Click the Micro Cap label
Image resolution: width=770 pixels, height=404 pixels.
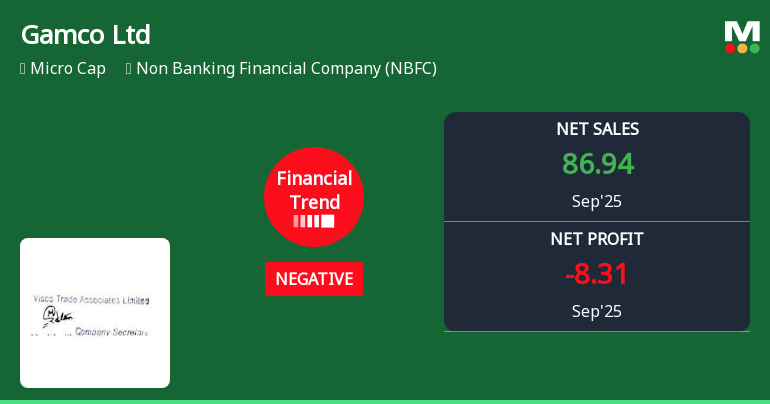pyautogui.click(x=68, y=69)
